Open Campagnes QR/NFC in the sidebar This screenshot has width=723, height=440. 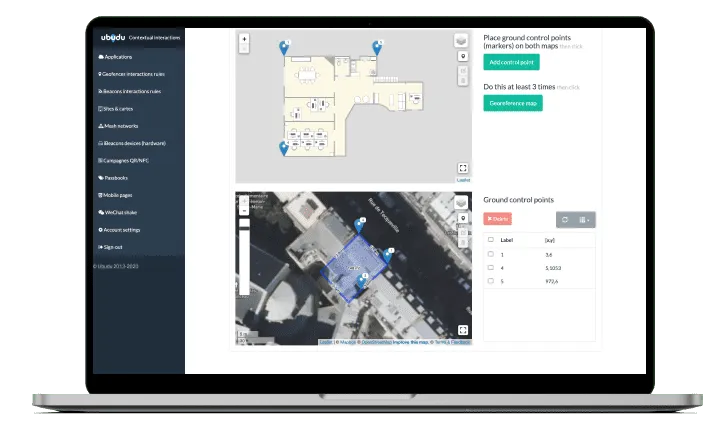(x=123, y=161)
